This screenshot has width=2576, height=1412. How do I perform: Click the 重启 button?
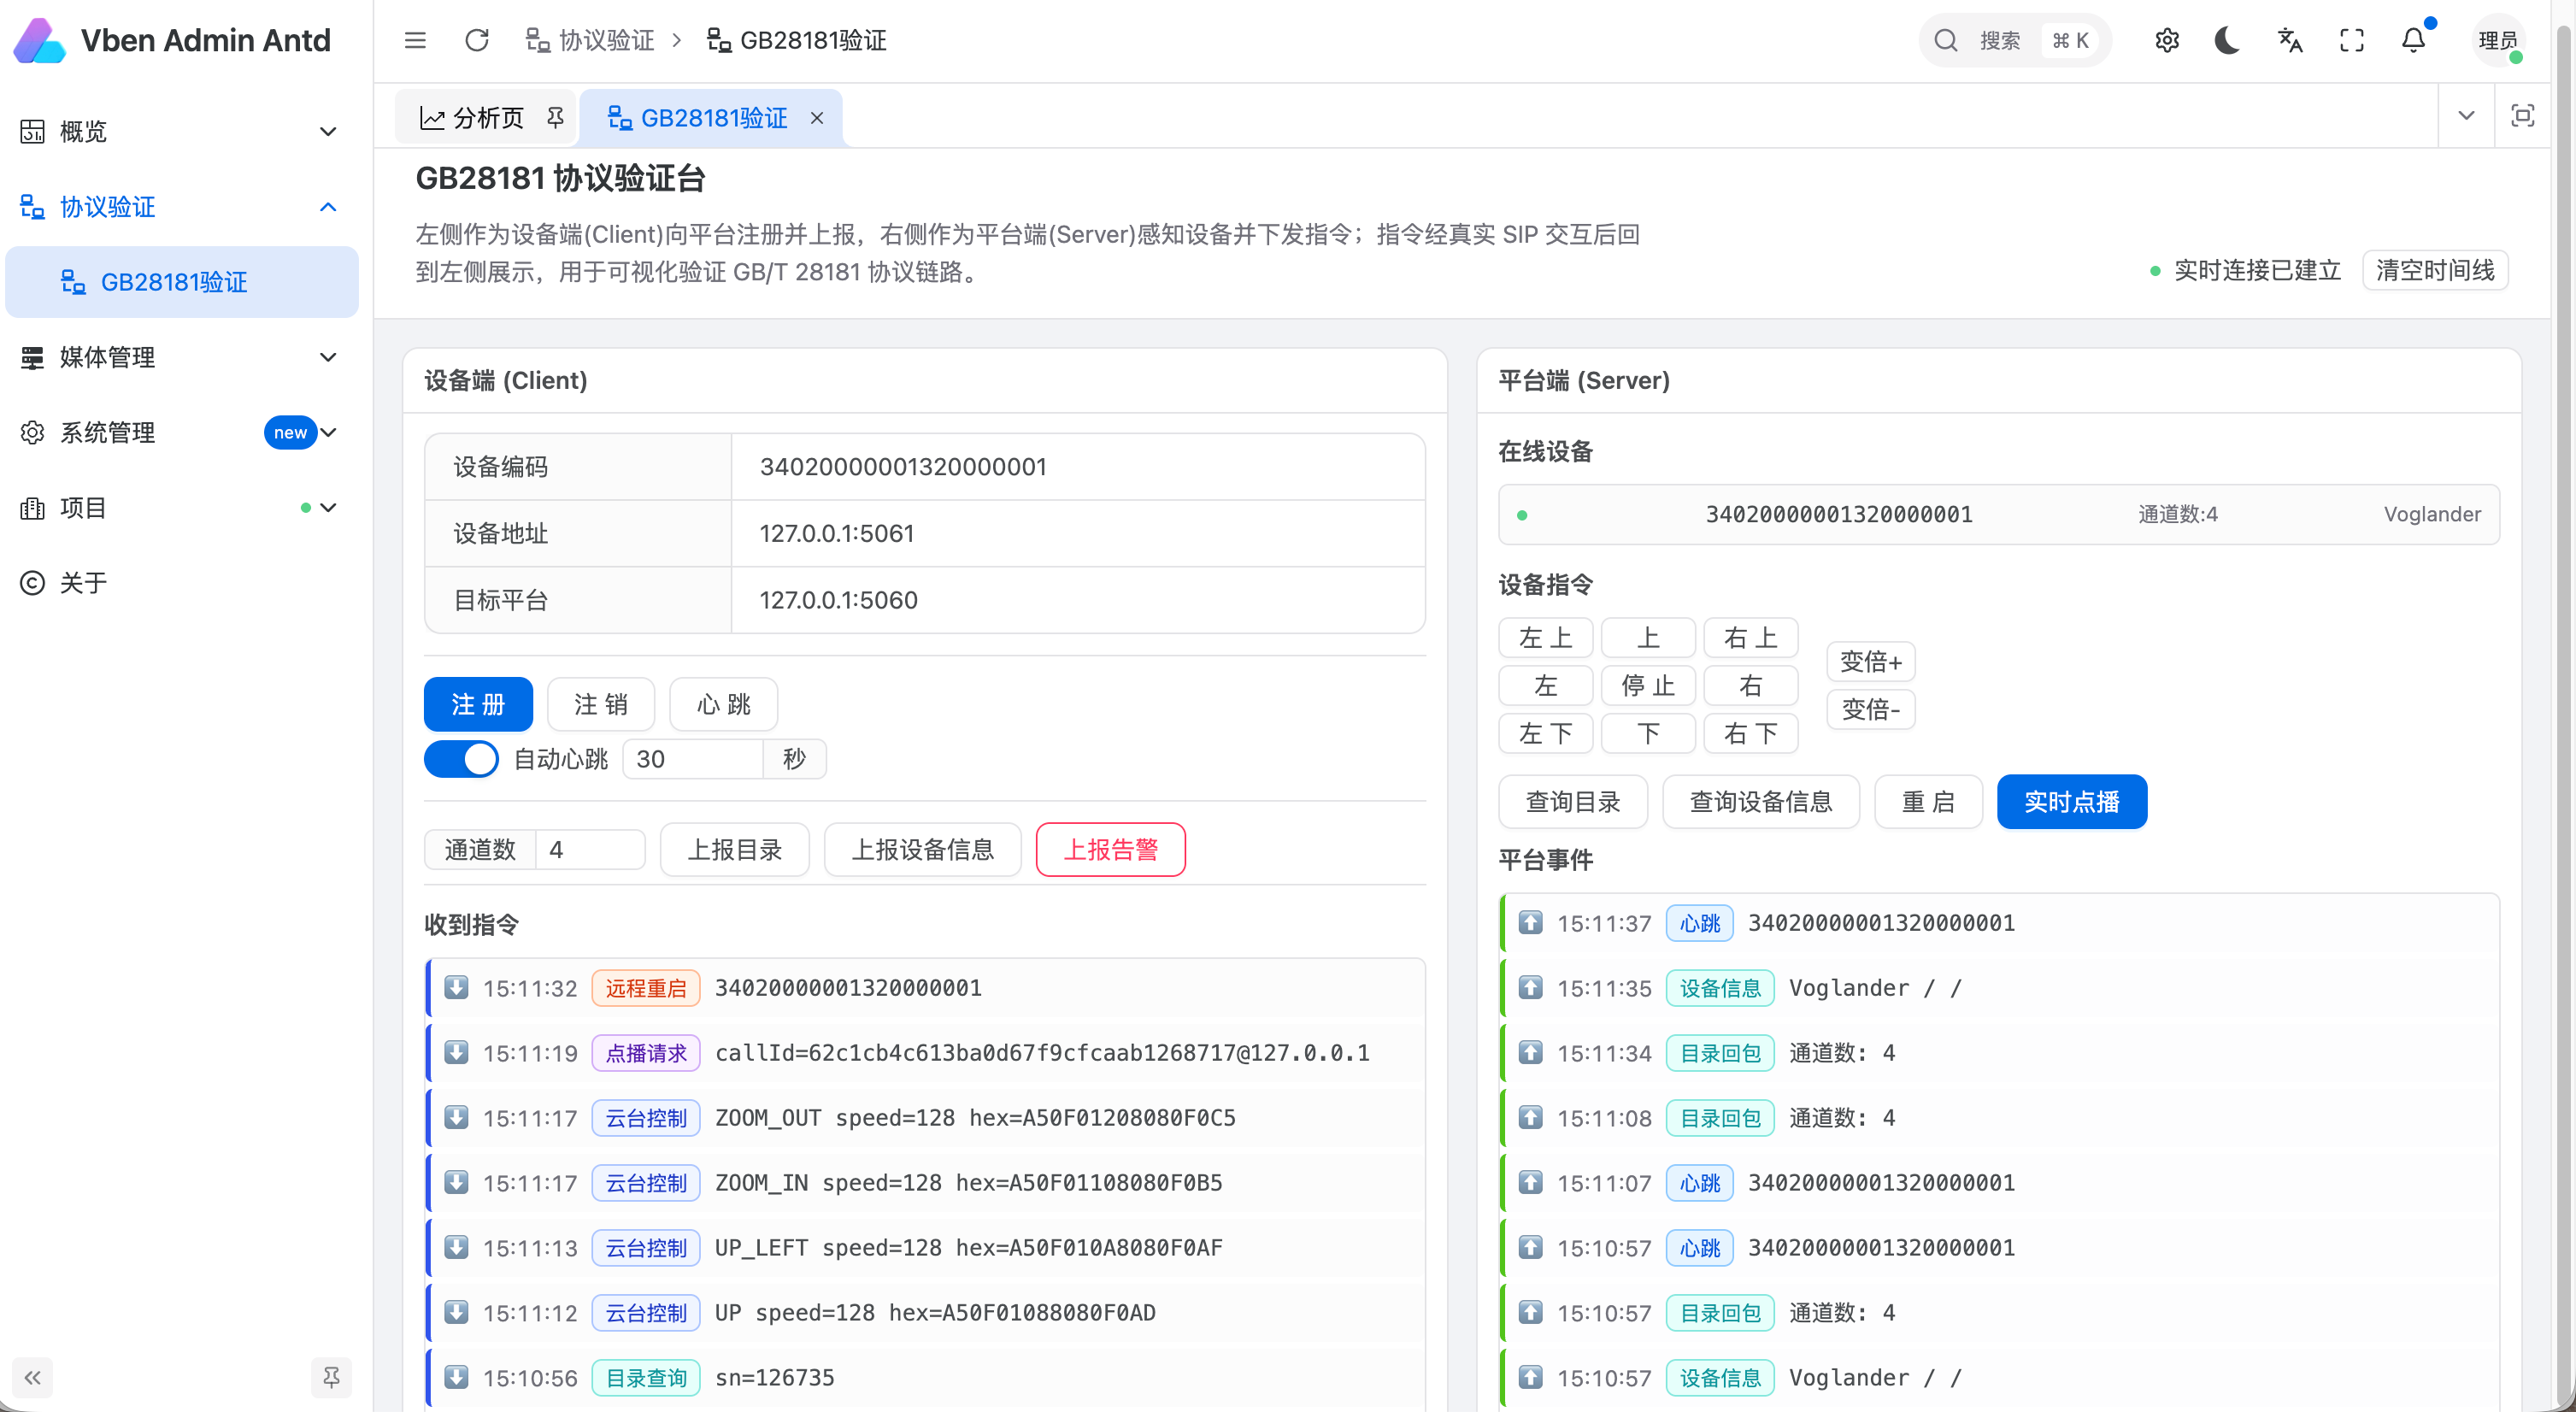click(x=1929, y=802)
